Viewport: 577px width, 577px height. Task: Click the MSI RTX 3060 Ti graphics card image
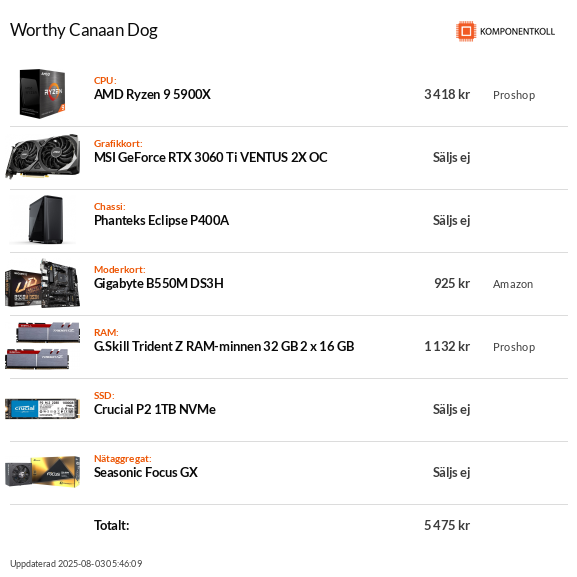pyautogui.click(x=42, y=157)
